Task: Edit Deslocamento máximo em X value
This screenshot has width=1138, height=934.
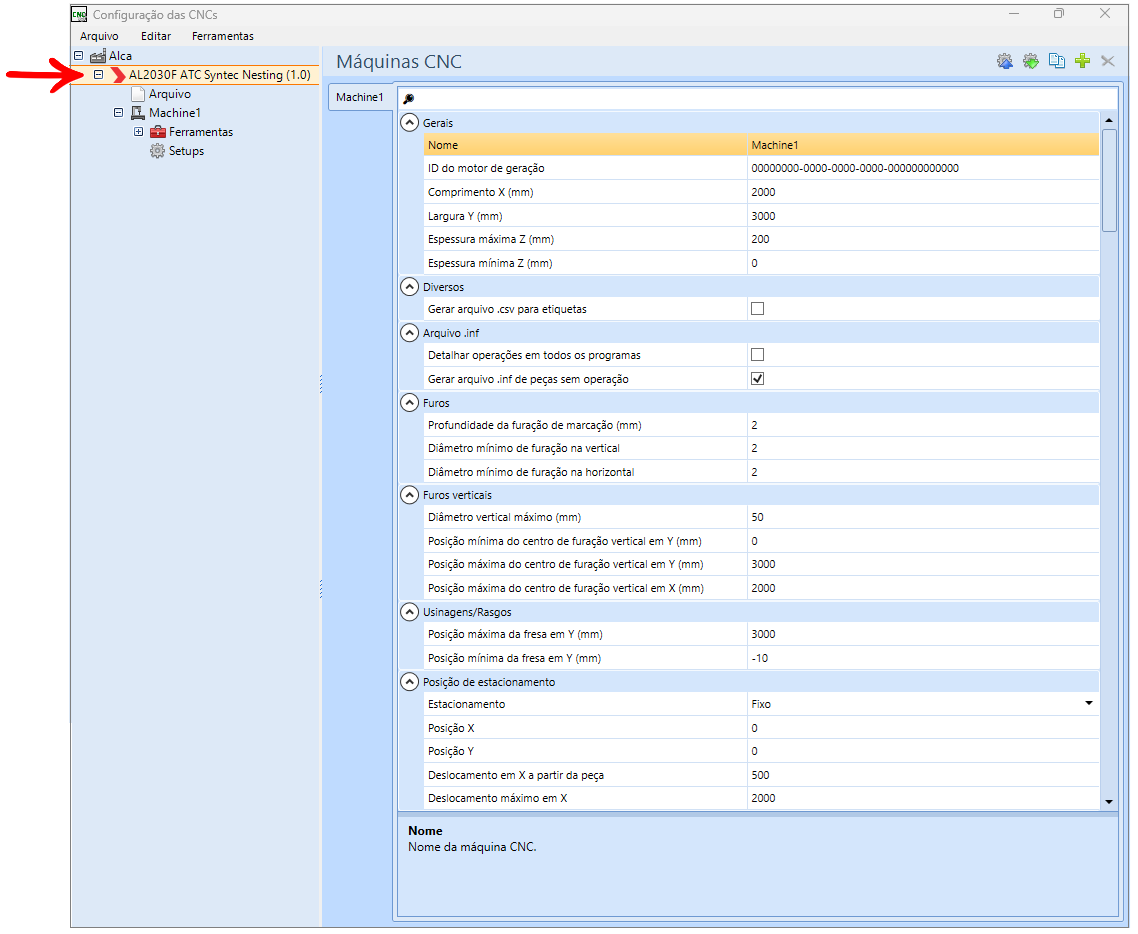Action: (x=922, y=798)
